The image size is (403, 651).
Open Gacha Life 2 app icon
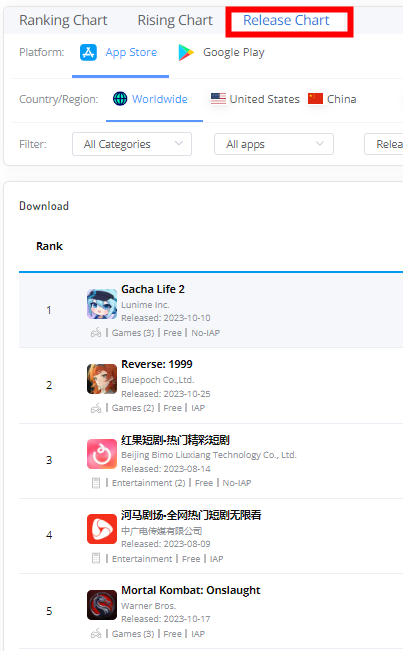pos(102,304)
